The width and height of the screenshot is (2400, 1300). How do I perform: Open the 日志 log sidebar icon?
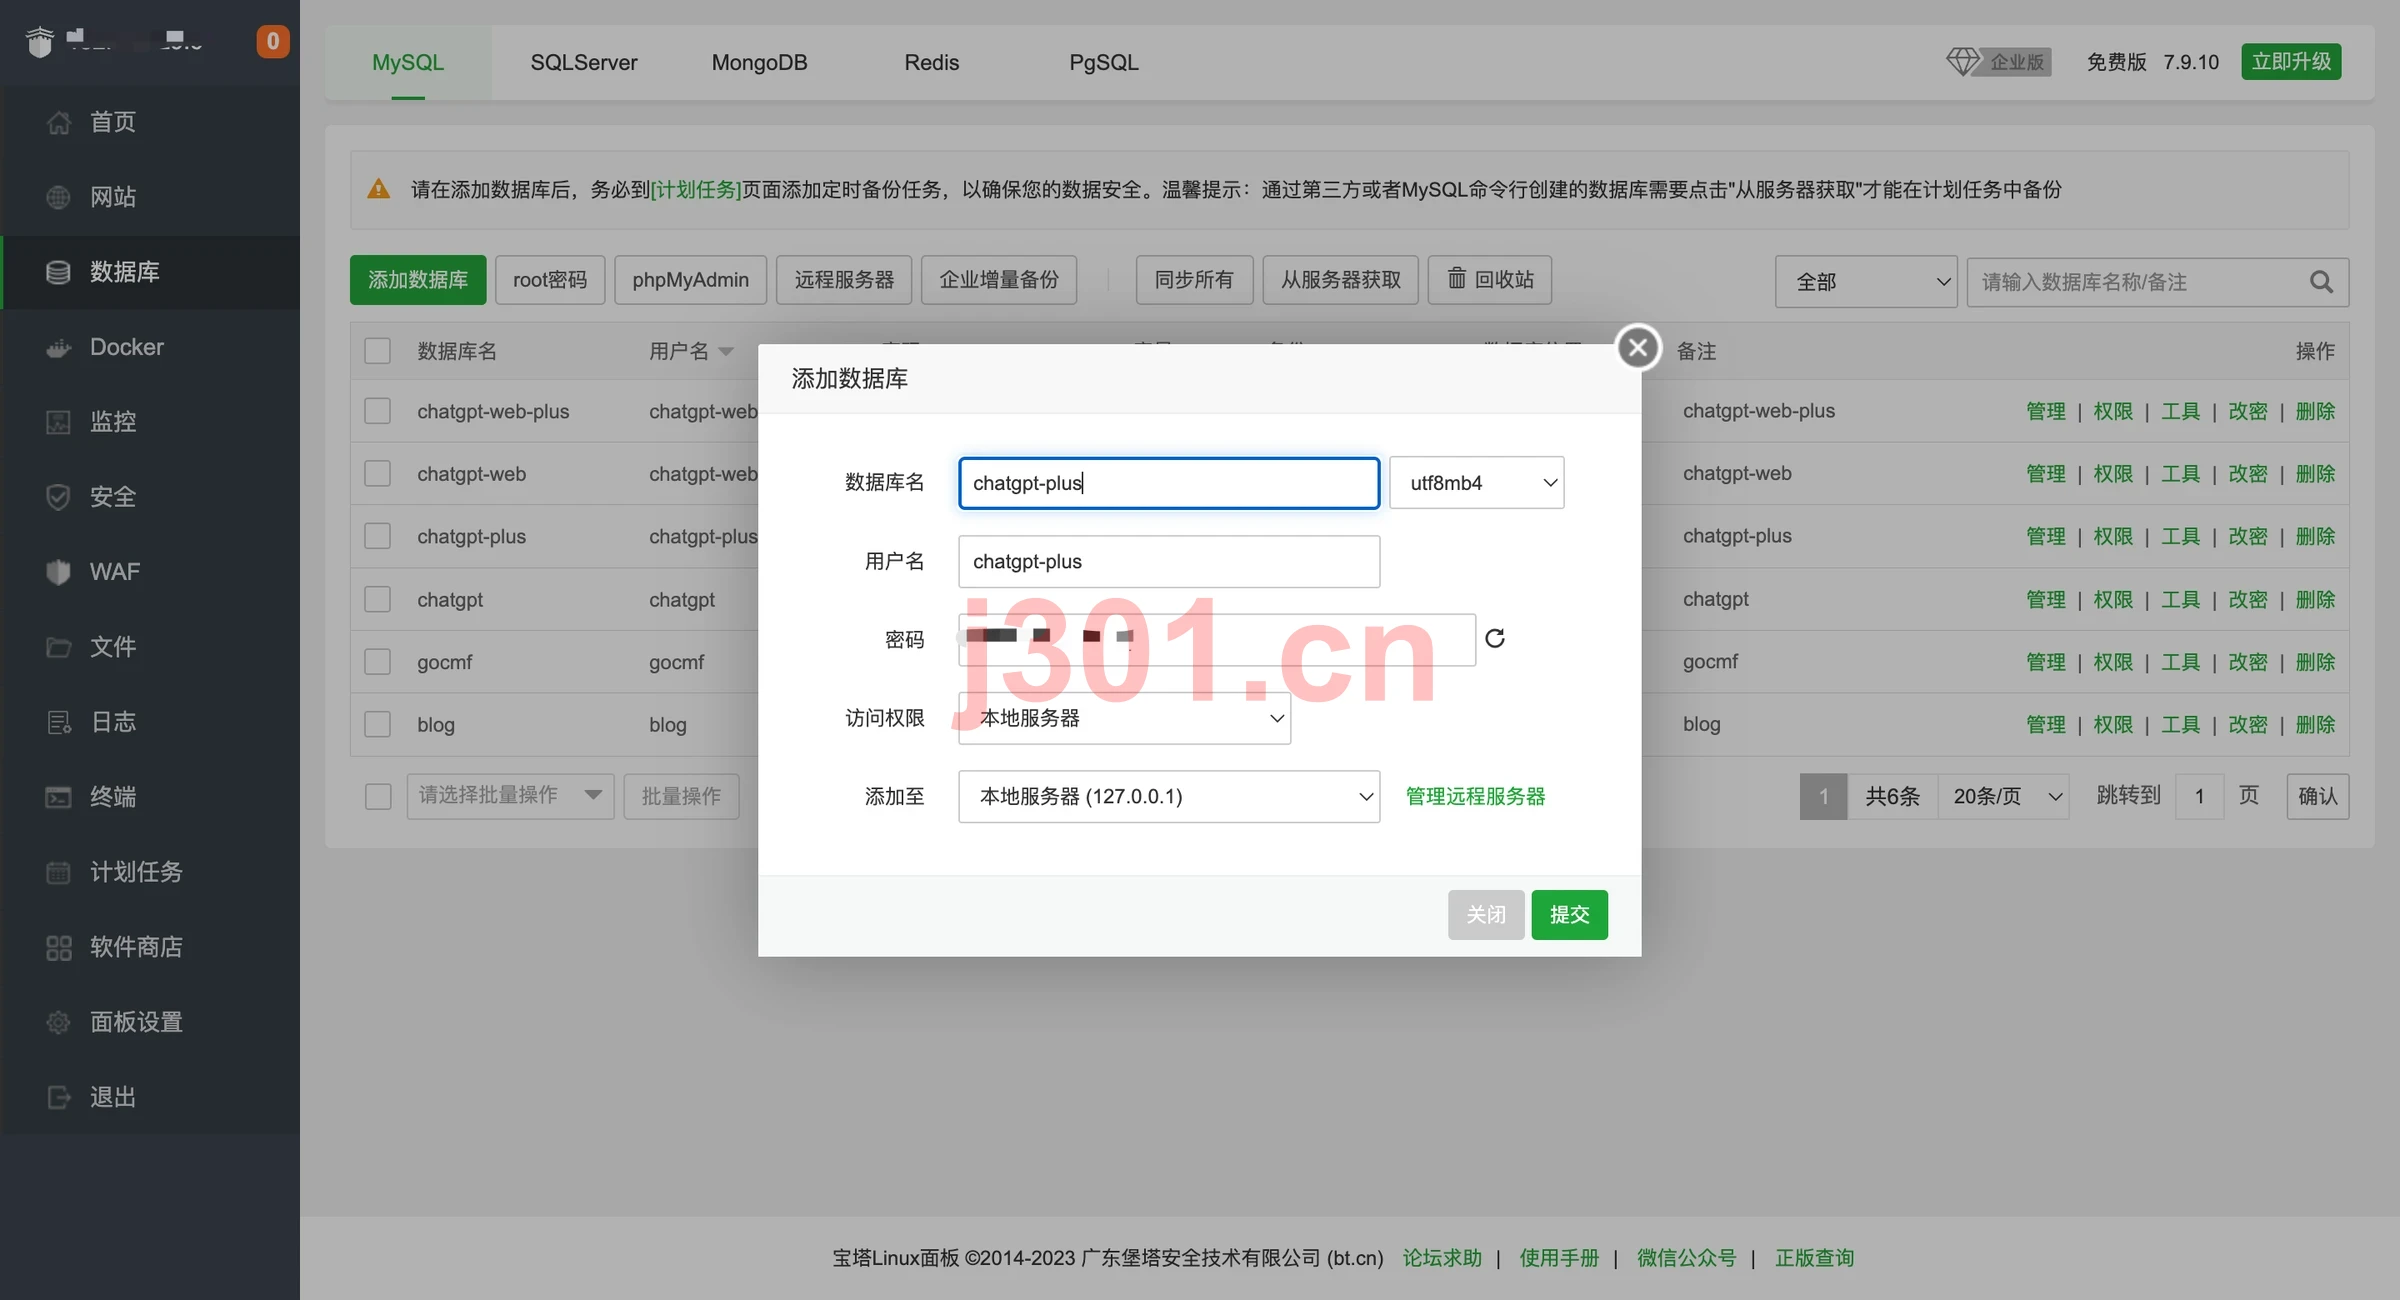[58, 722]
